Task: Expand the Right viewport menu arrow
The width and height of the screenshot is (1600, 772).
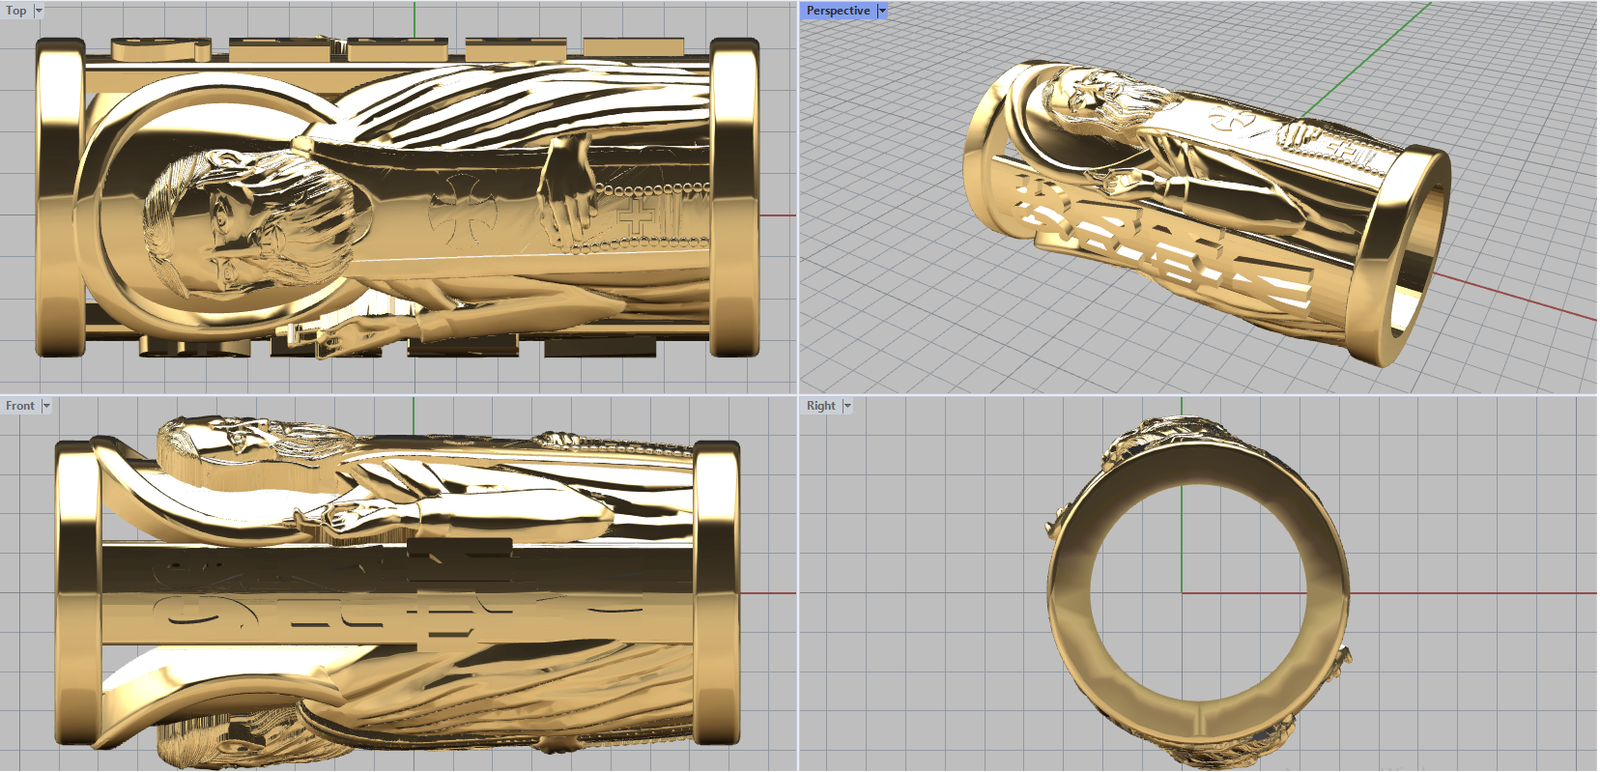Action: [x=847, y=406]
